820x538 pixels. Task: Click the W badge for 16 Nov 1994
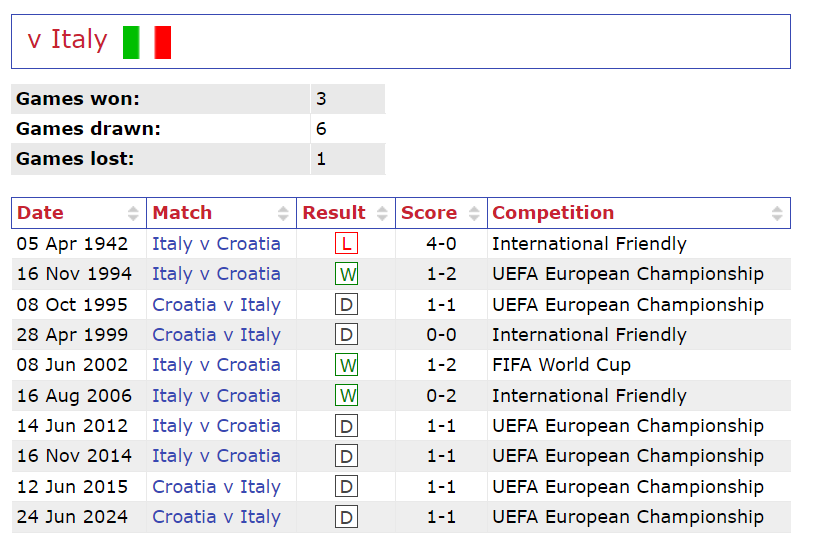(346, 274)
